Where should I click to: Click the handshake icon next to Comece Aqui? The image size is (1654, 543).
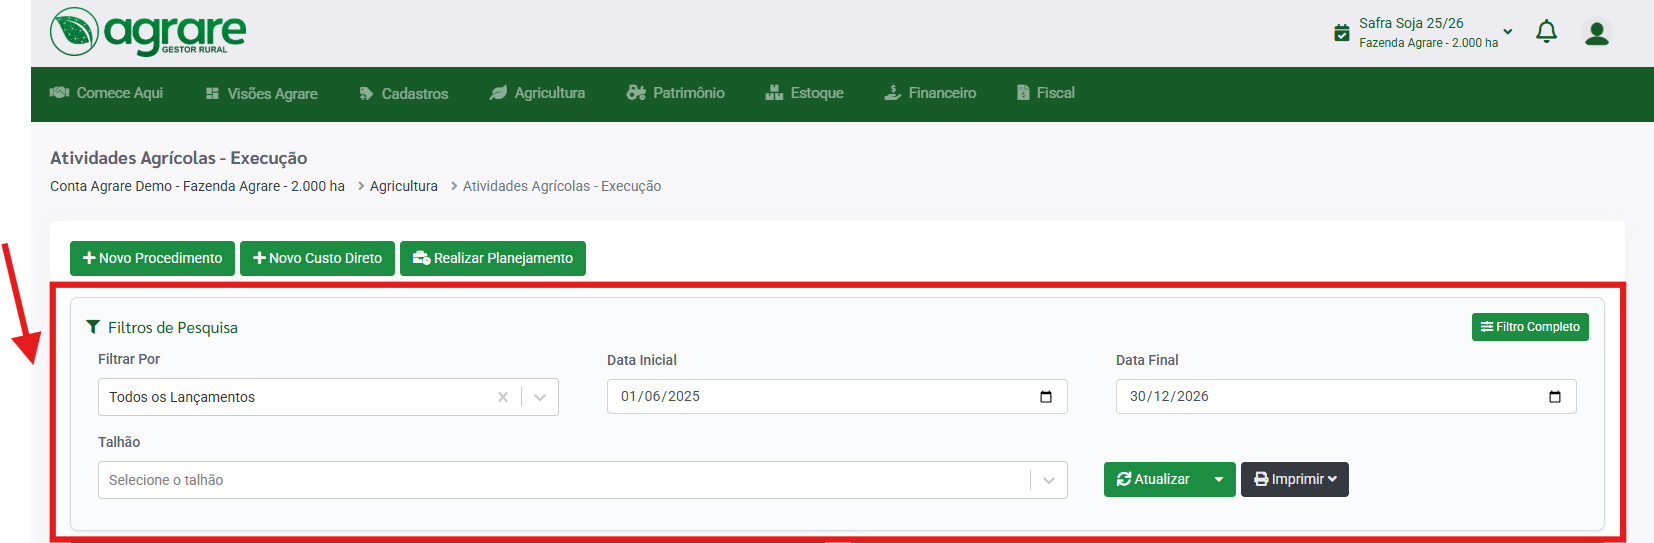pos(59,92)
